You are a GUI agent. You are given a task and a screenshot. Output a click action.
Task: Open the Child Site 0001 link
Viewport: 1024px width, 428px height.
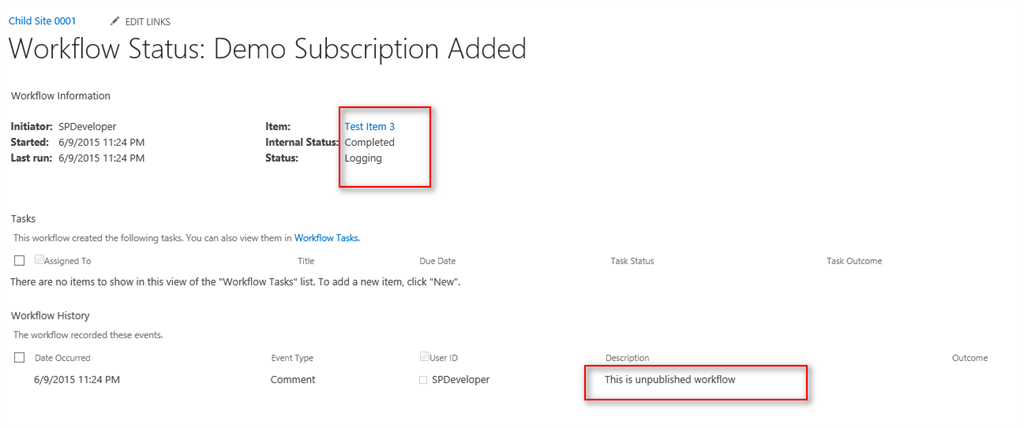42,21
